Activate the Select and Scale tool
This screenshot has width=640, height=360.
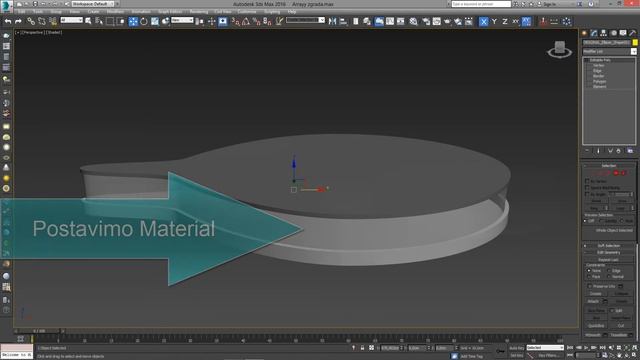155,21
